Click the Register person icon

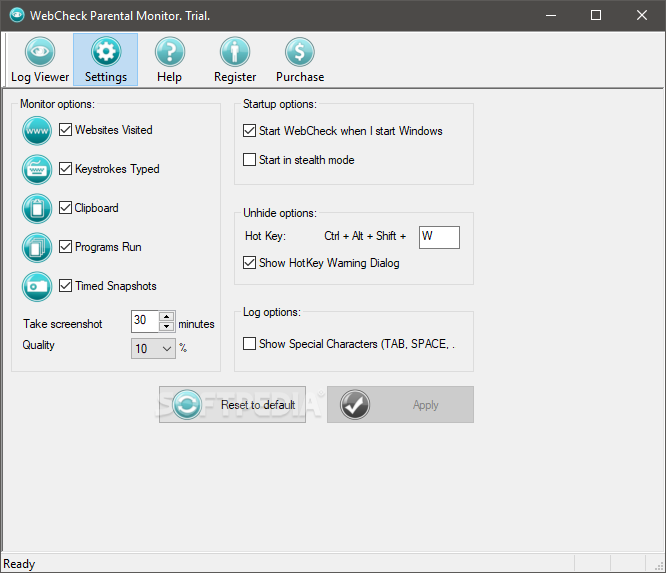(x=235, y=52)
